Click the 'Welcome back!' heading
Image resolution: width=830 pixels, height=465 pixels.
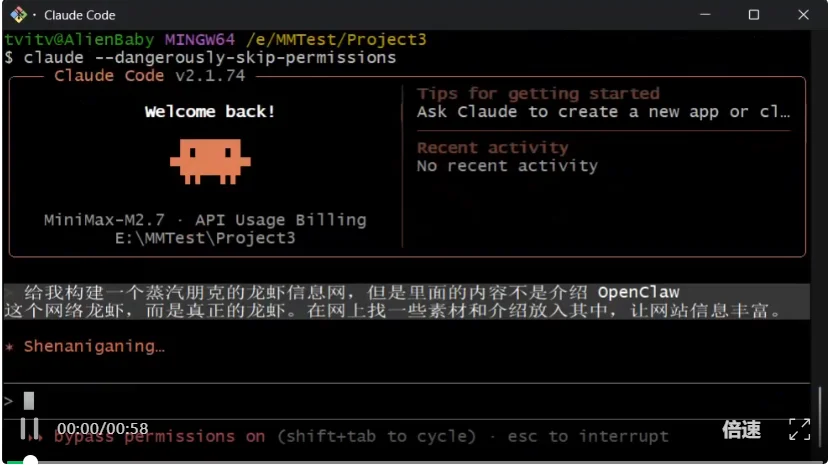click(x=209, y=111)
